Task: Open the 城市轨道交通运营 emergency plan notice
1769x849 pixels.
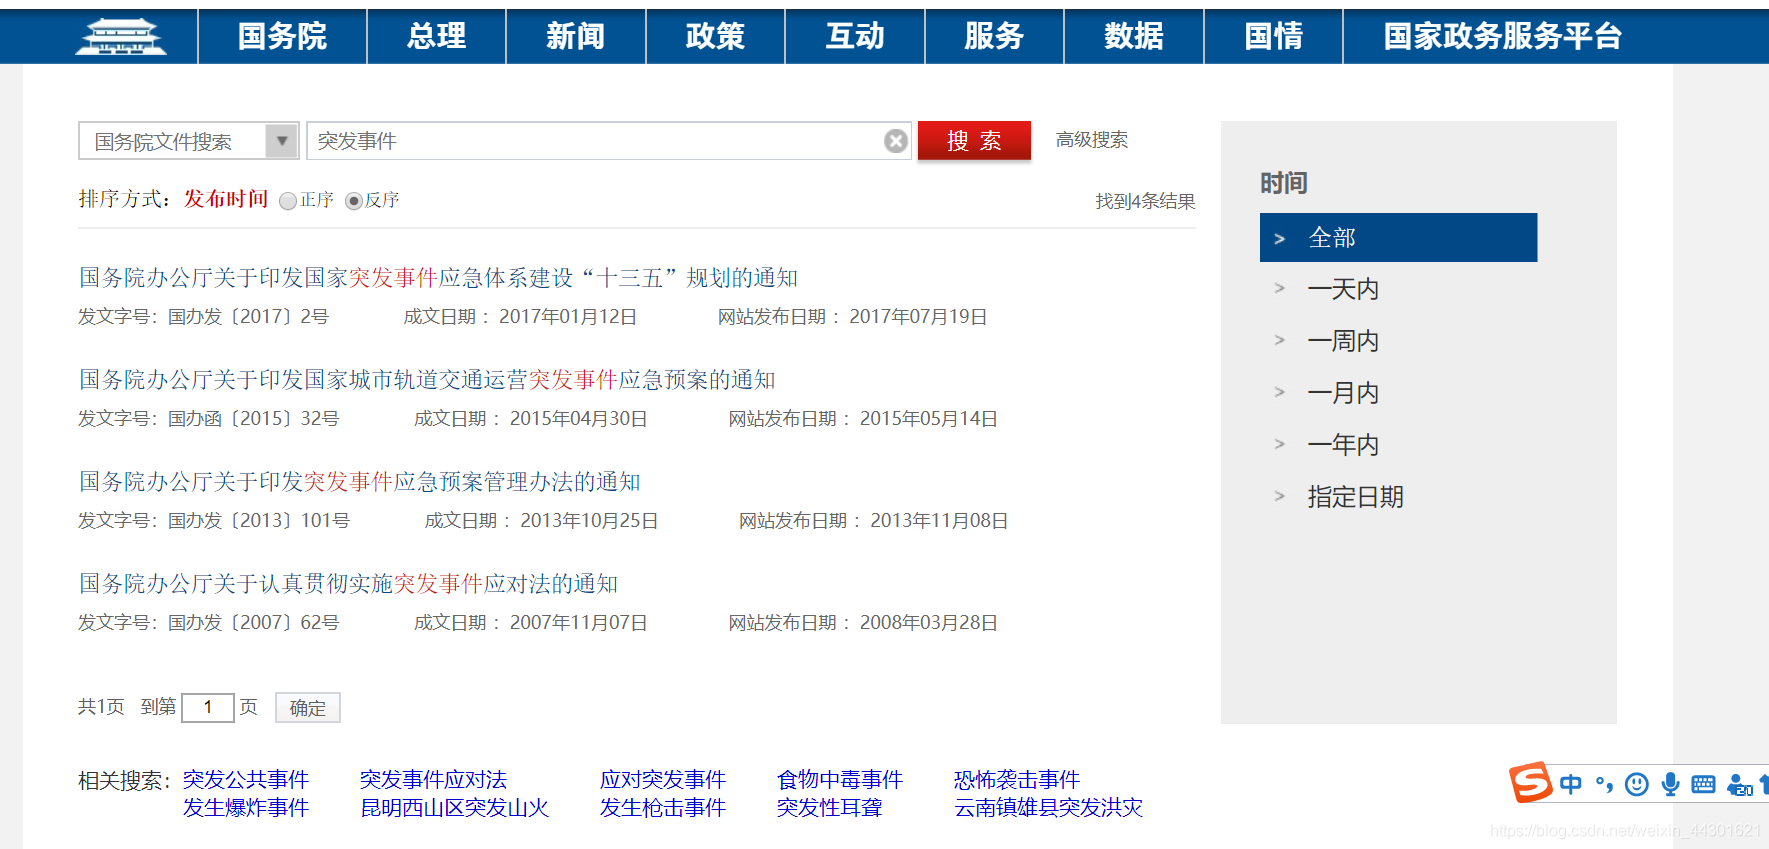Action: point(427,380)
